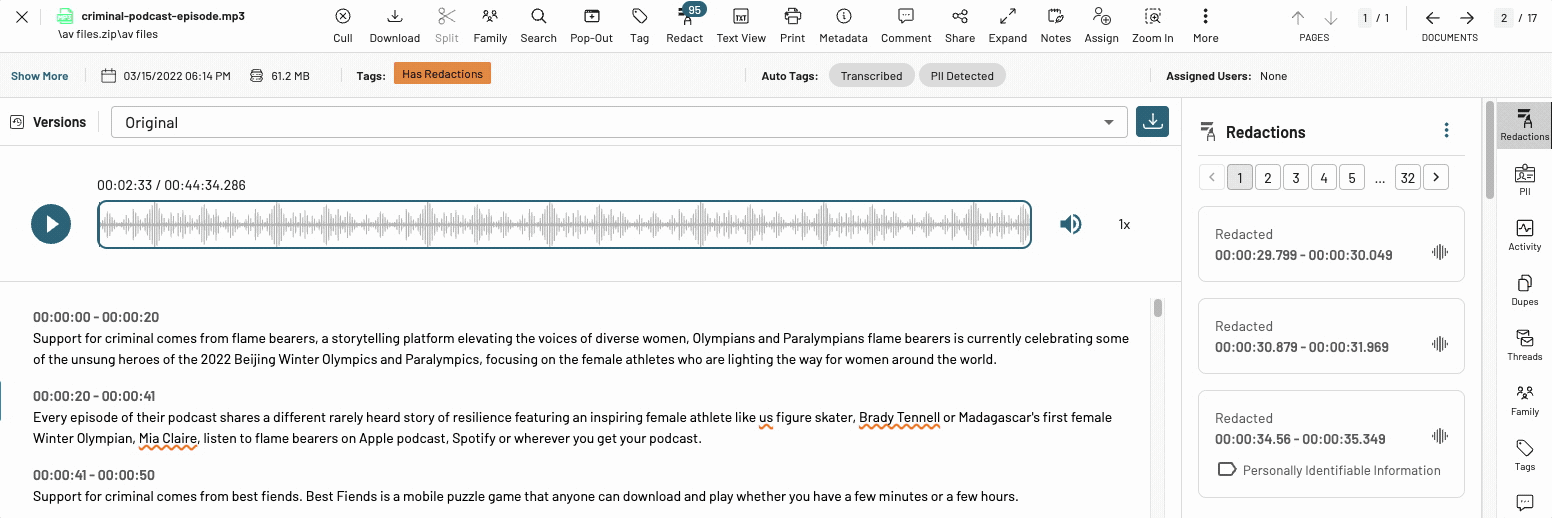The width and height of the screenshot is (1552, 518).
Task: Print the document
Action: click(x=793, y=26)
